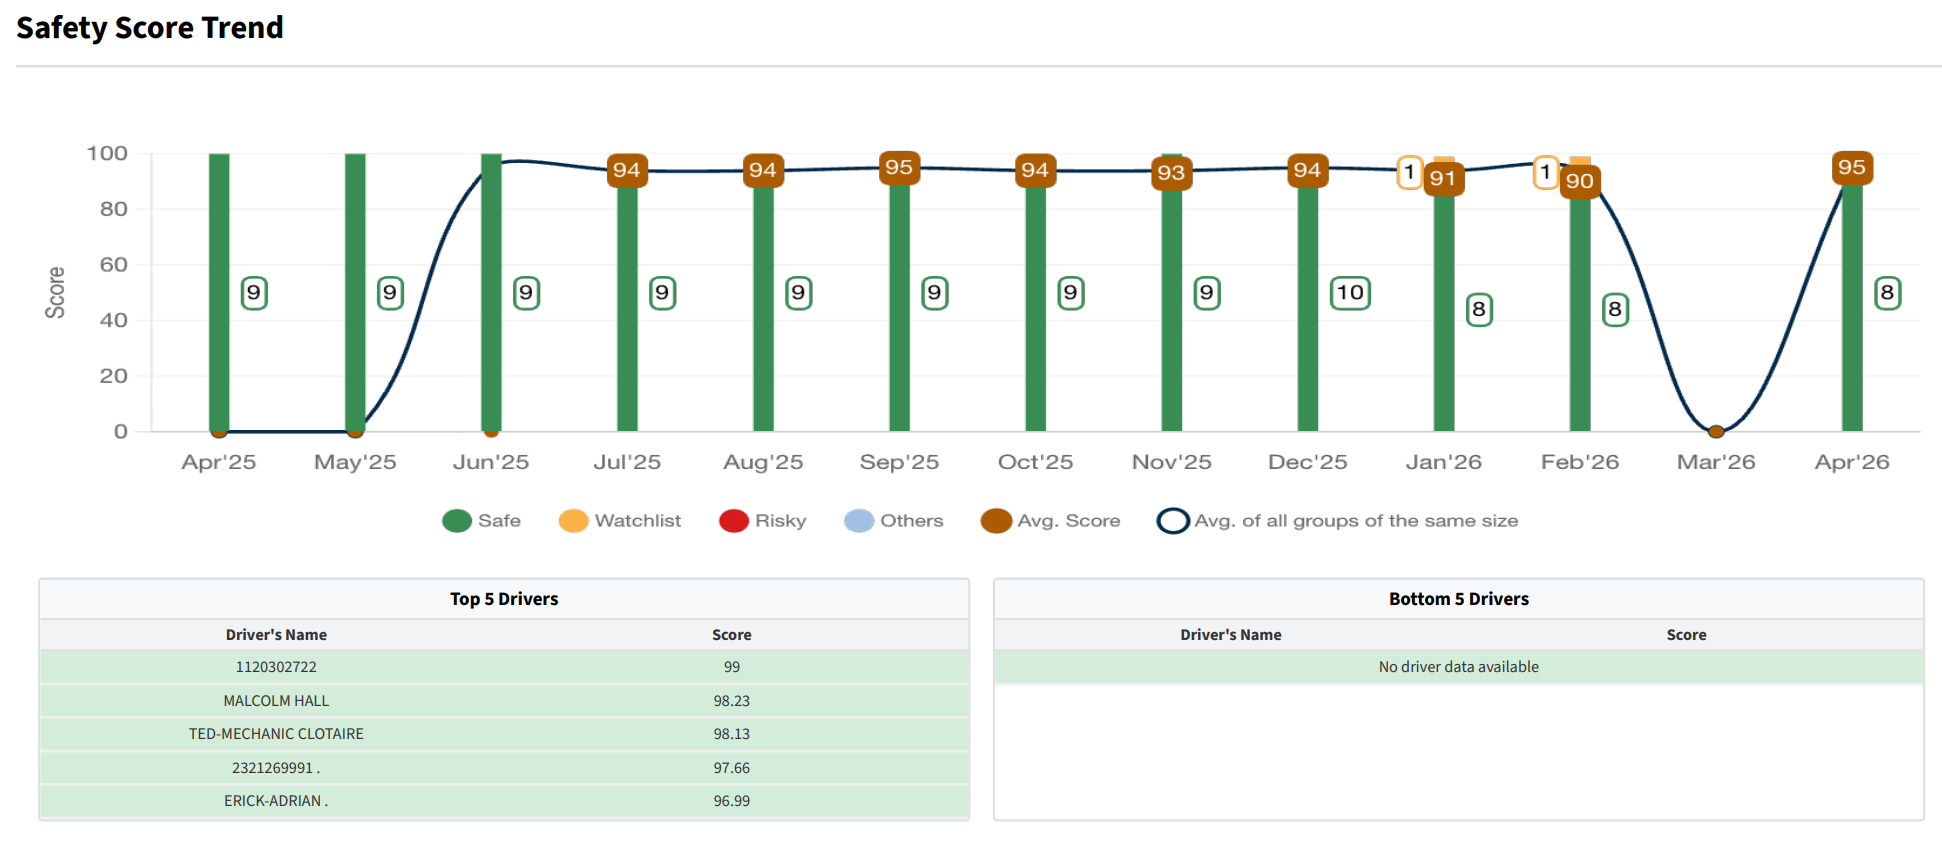Select the Sep'25 avg score marker 95
This screenshot has width=1942, height=844.
(x=899, y=167)
